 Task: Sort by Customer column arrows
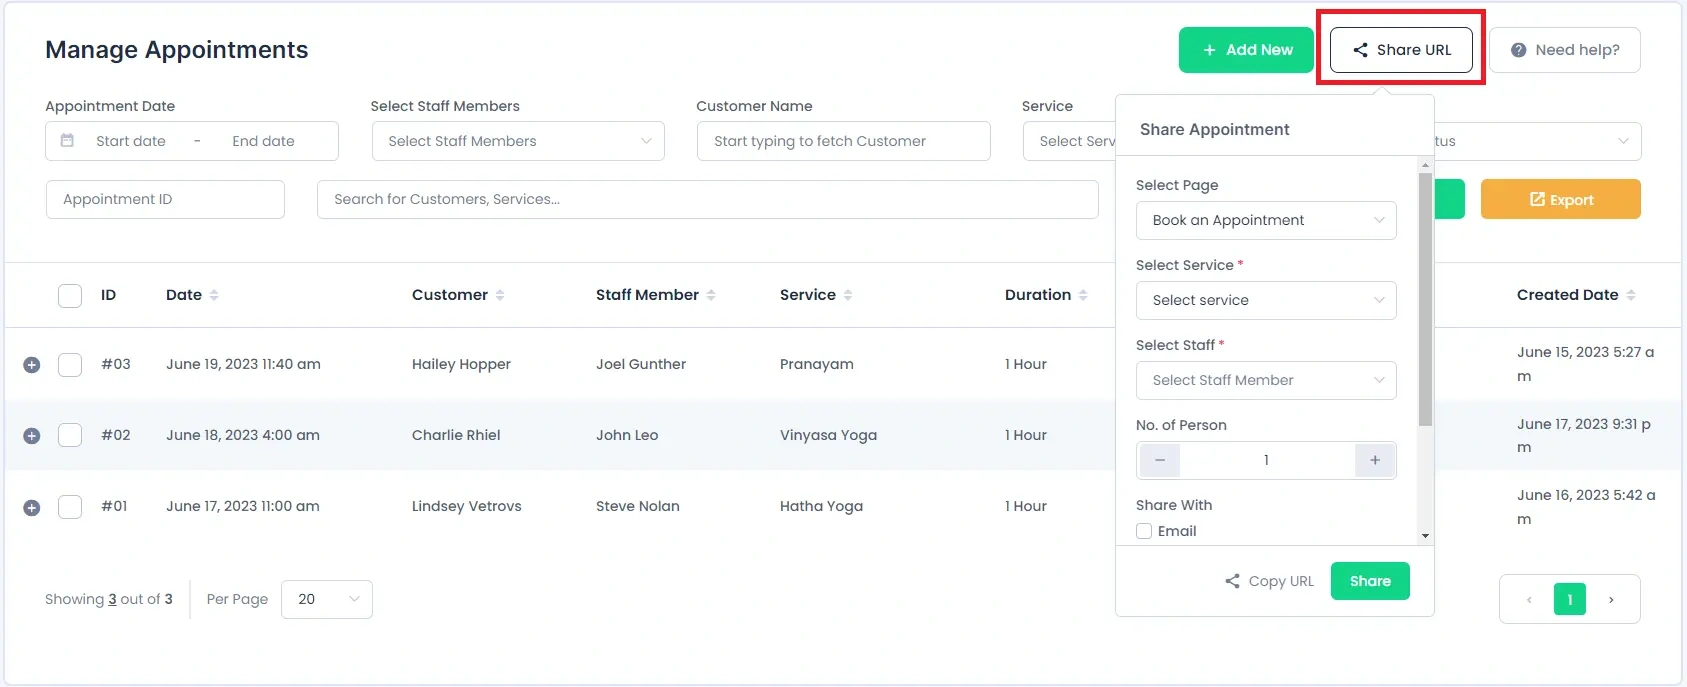500,295
